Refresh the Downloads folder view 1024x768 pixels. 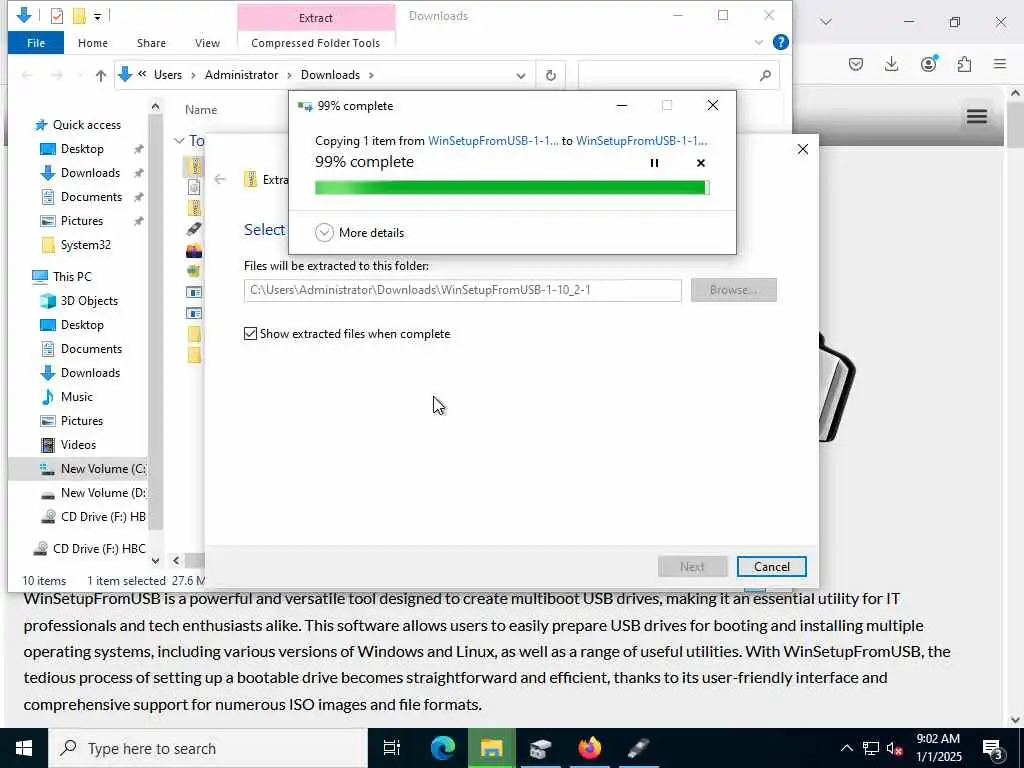point(551,76)
